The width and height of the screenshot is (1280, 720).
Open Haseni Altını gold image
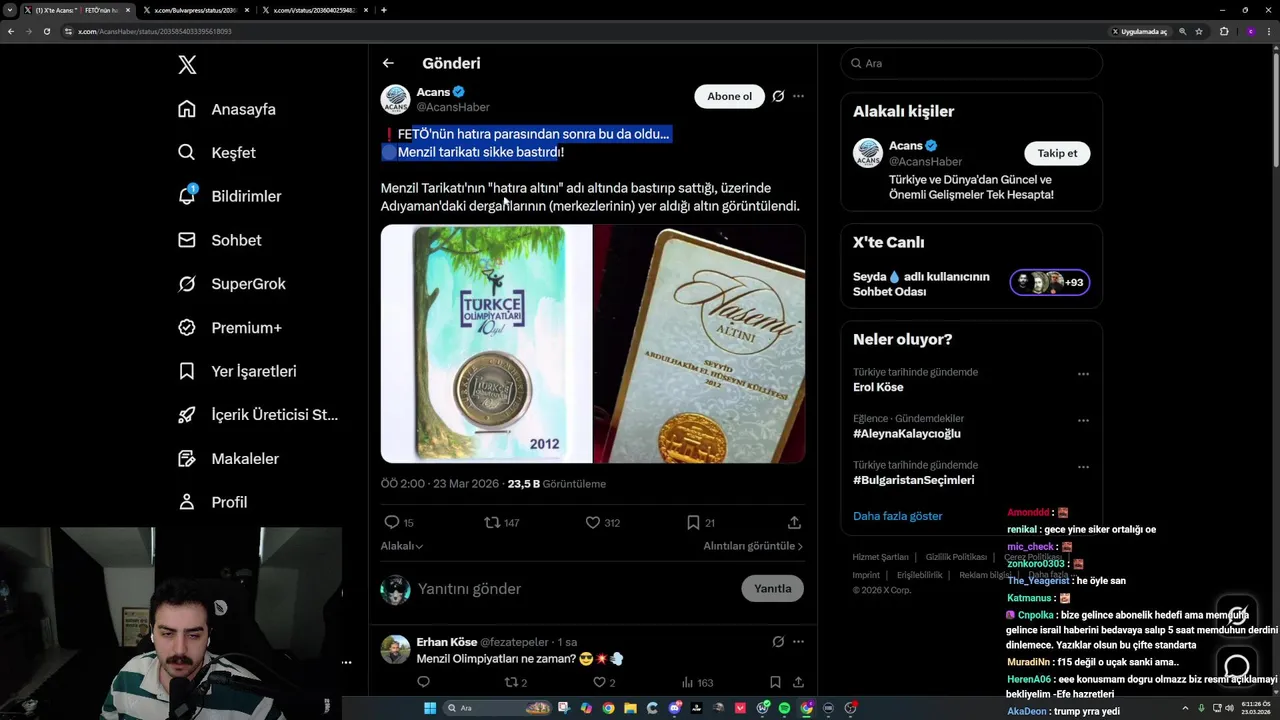pyautogui.click(x=700, y=344)
